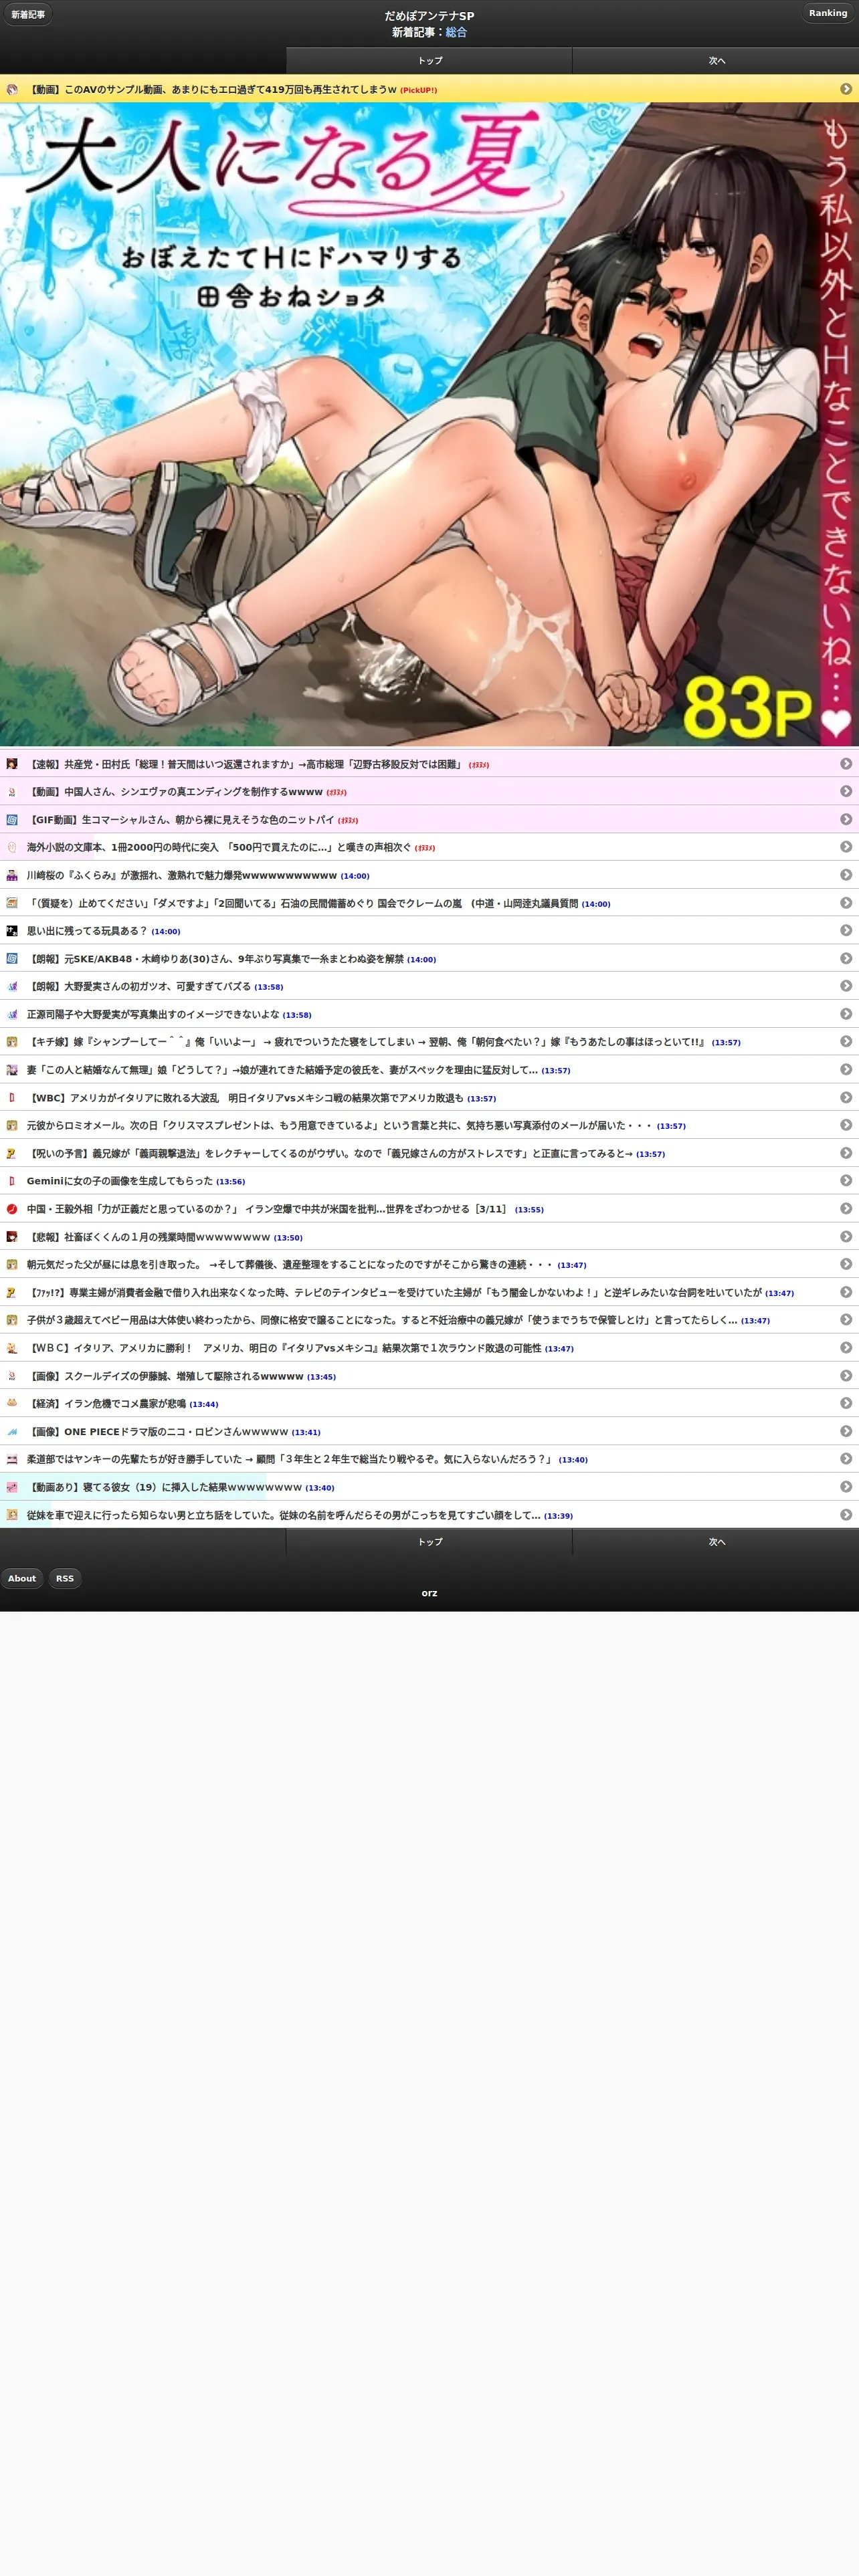Click the arrow on the 生コマーシャルさん row
The image size is (859, 2576).
pyautogui.click(x=846, y=819)
